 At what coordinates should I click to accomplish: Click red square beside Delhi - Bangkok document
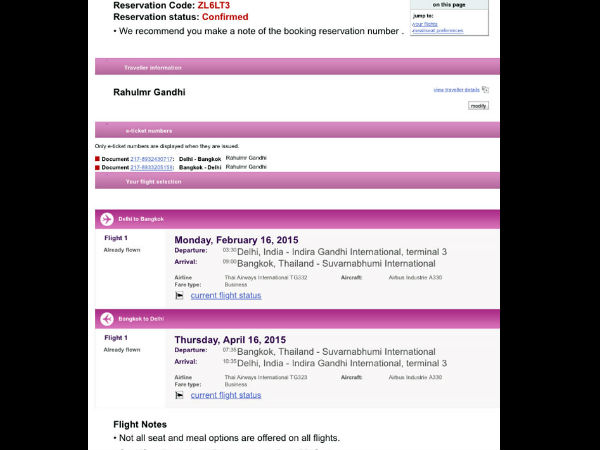[98, 159]
